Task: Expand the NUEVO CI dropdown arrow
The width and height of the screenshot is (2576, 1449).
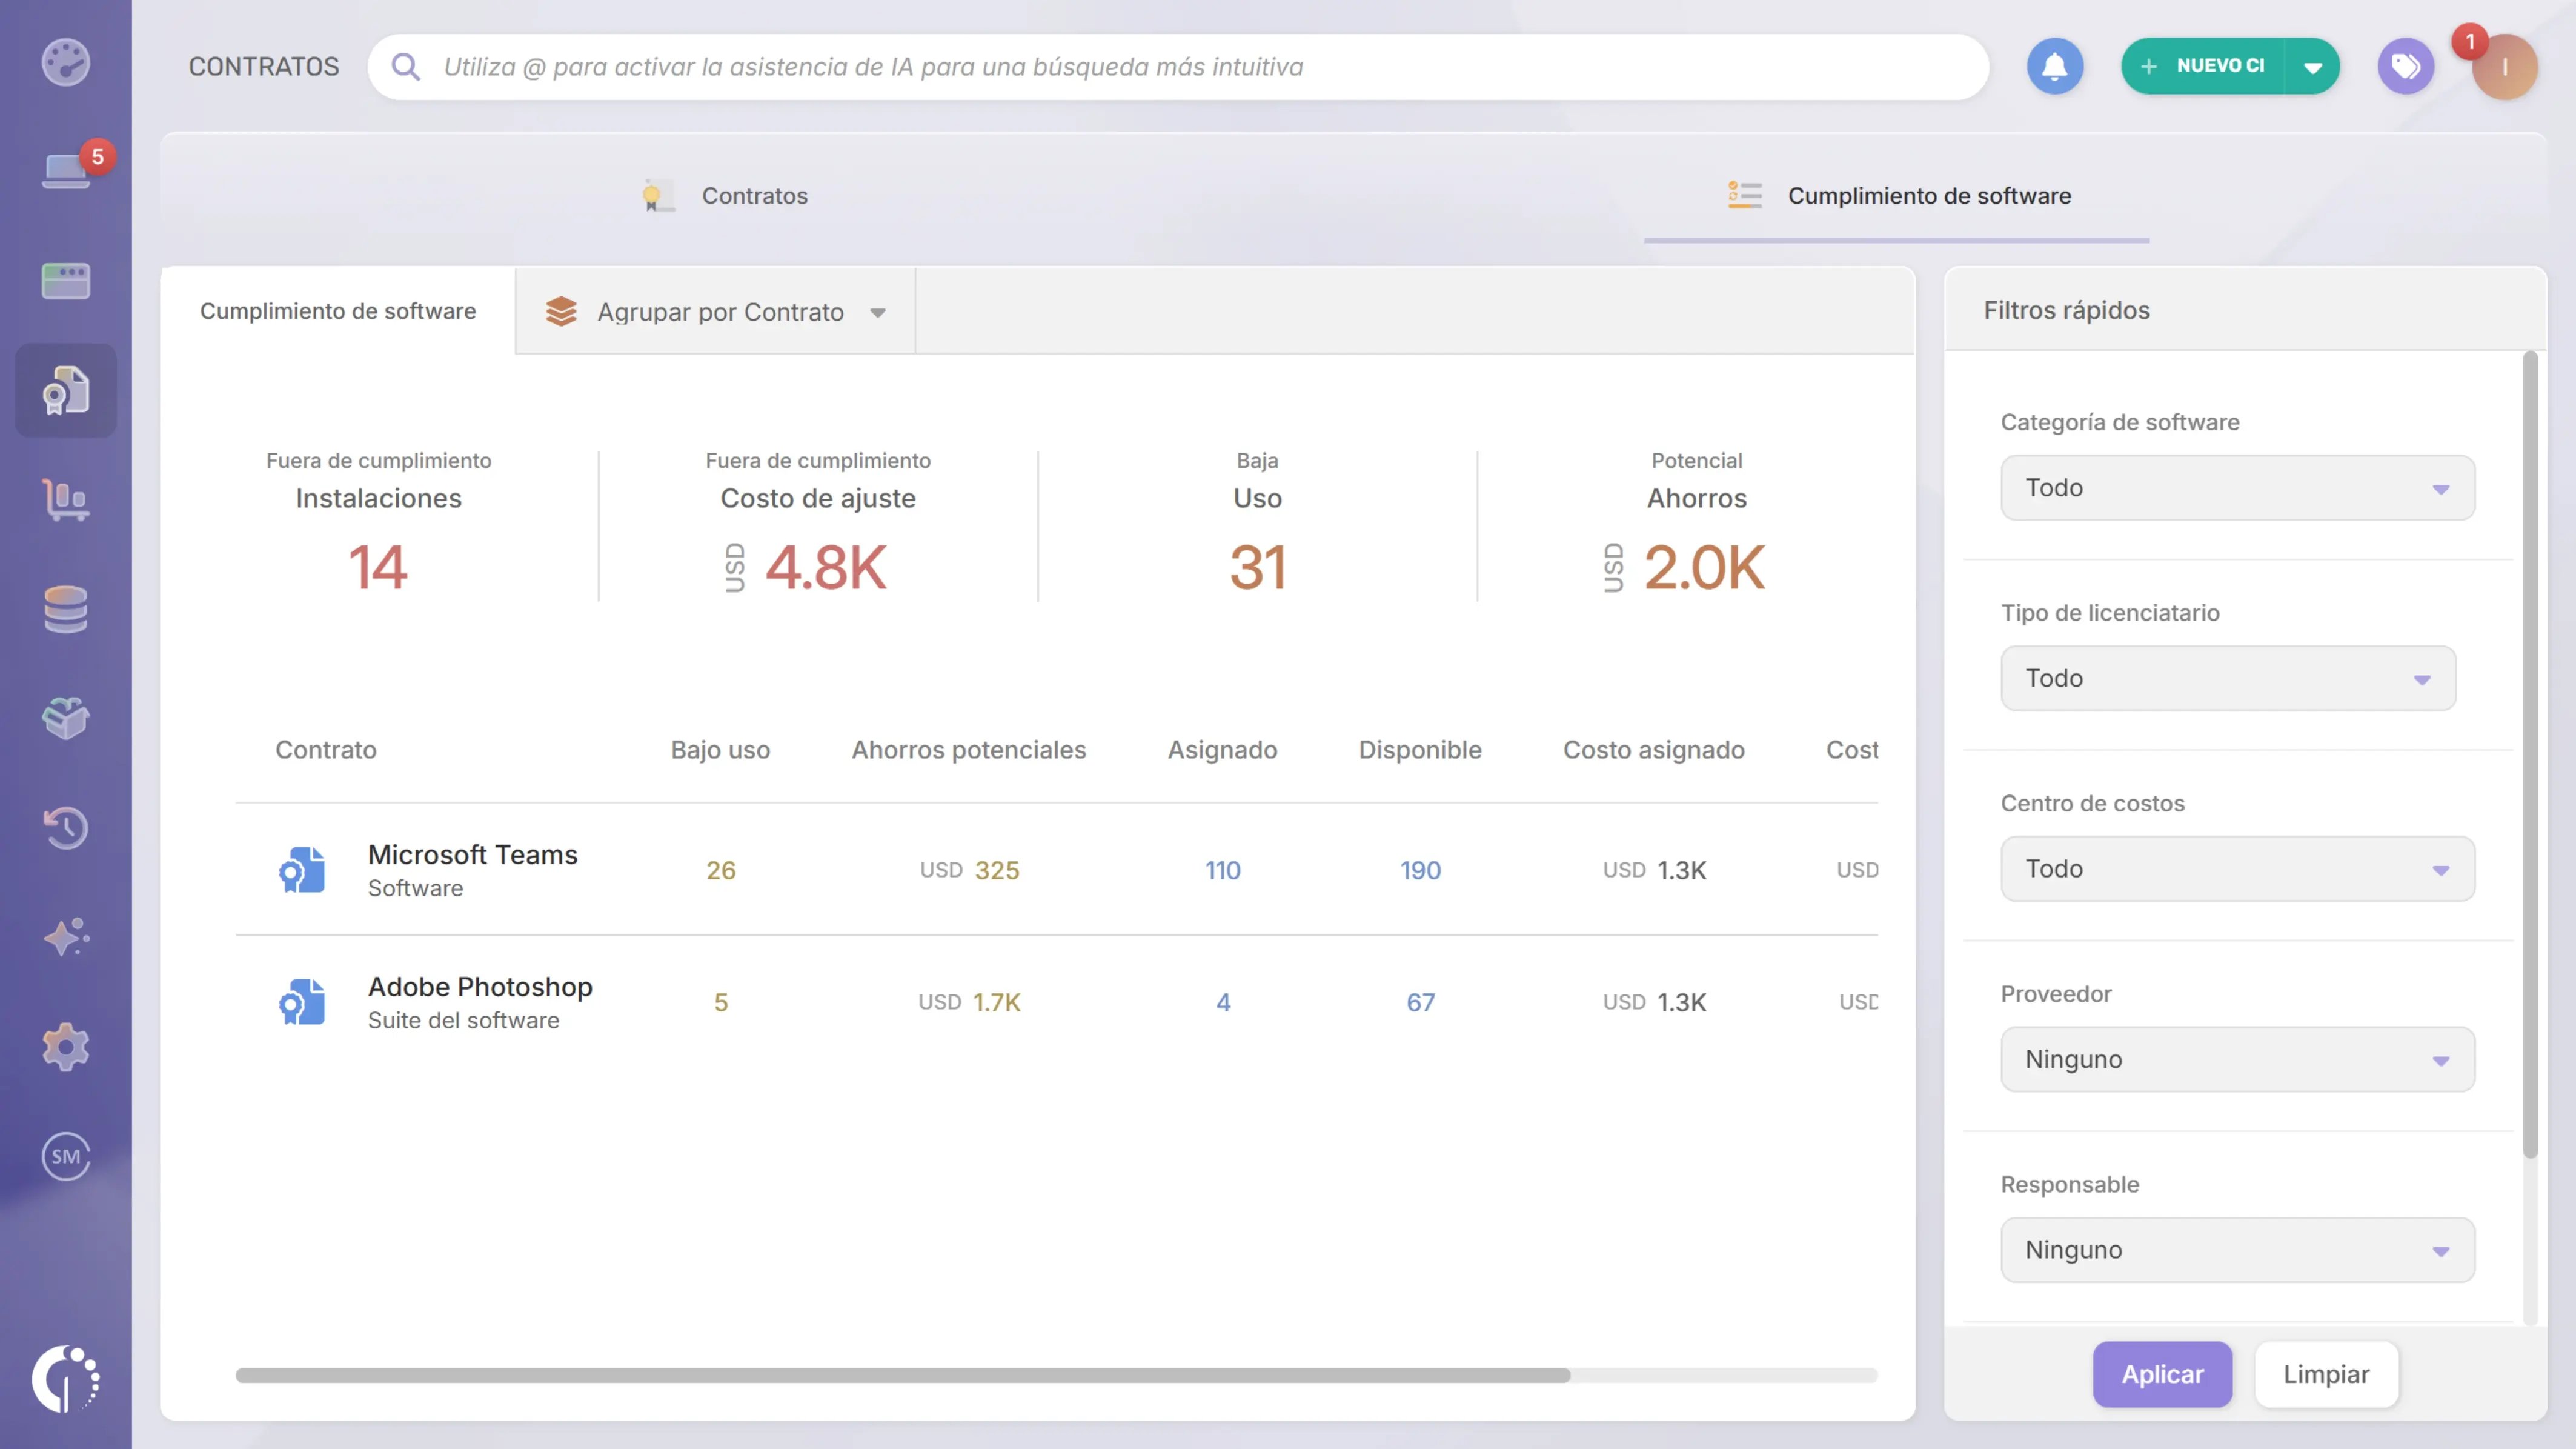Action: tap(2312, 66)
